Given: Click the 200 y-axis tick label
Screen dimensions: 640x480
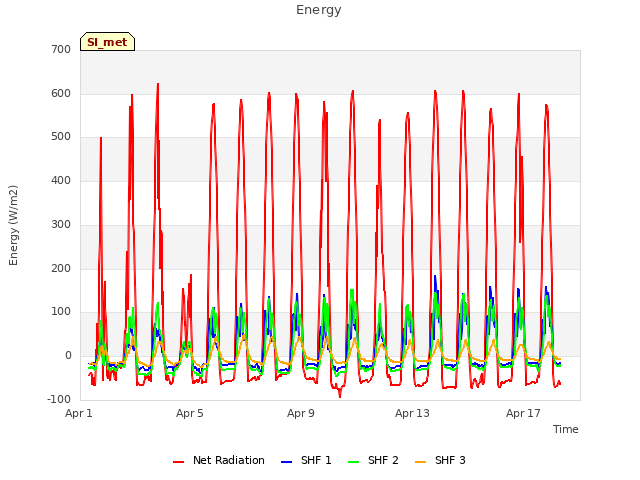Looking at the screenshot, I should [x=61, y=269].
